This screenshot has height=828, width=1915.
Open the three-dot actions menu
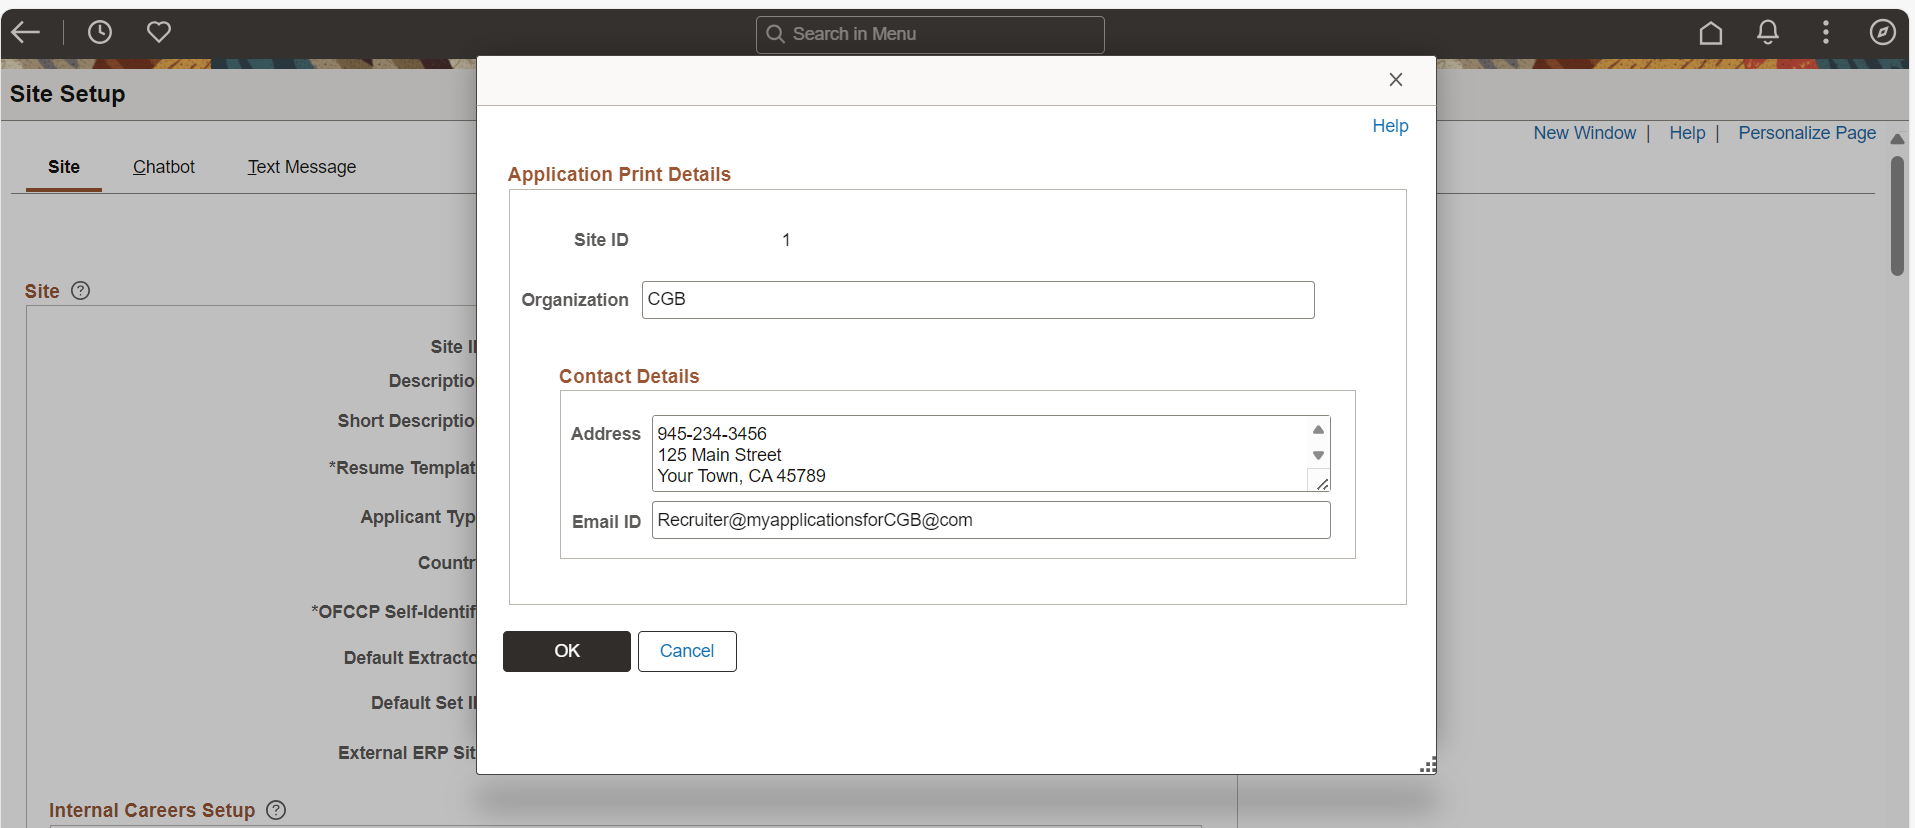(1826, 33)
